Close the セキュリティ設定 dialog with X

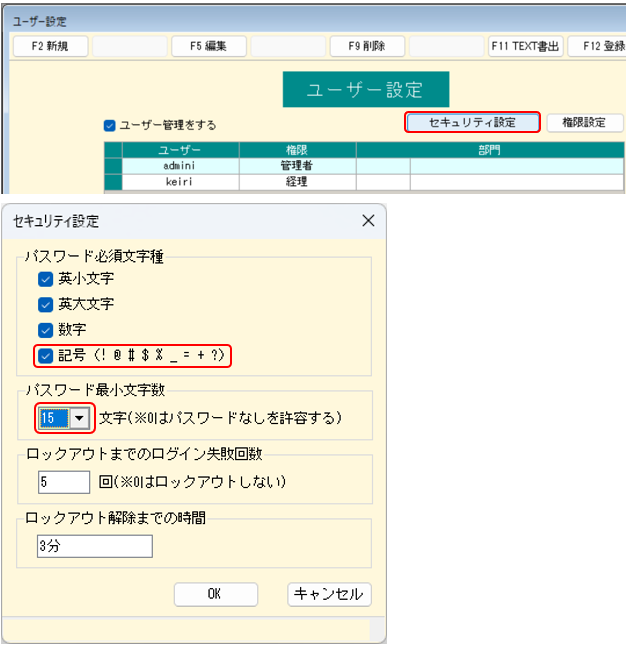pos(367,220)
